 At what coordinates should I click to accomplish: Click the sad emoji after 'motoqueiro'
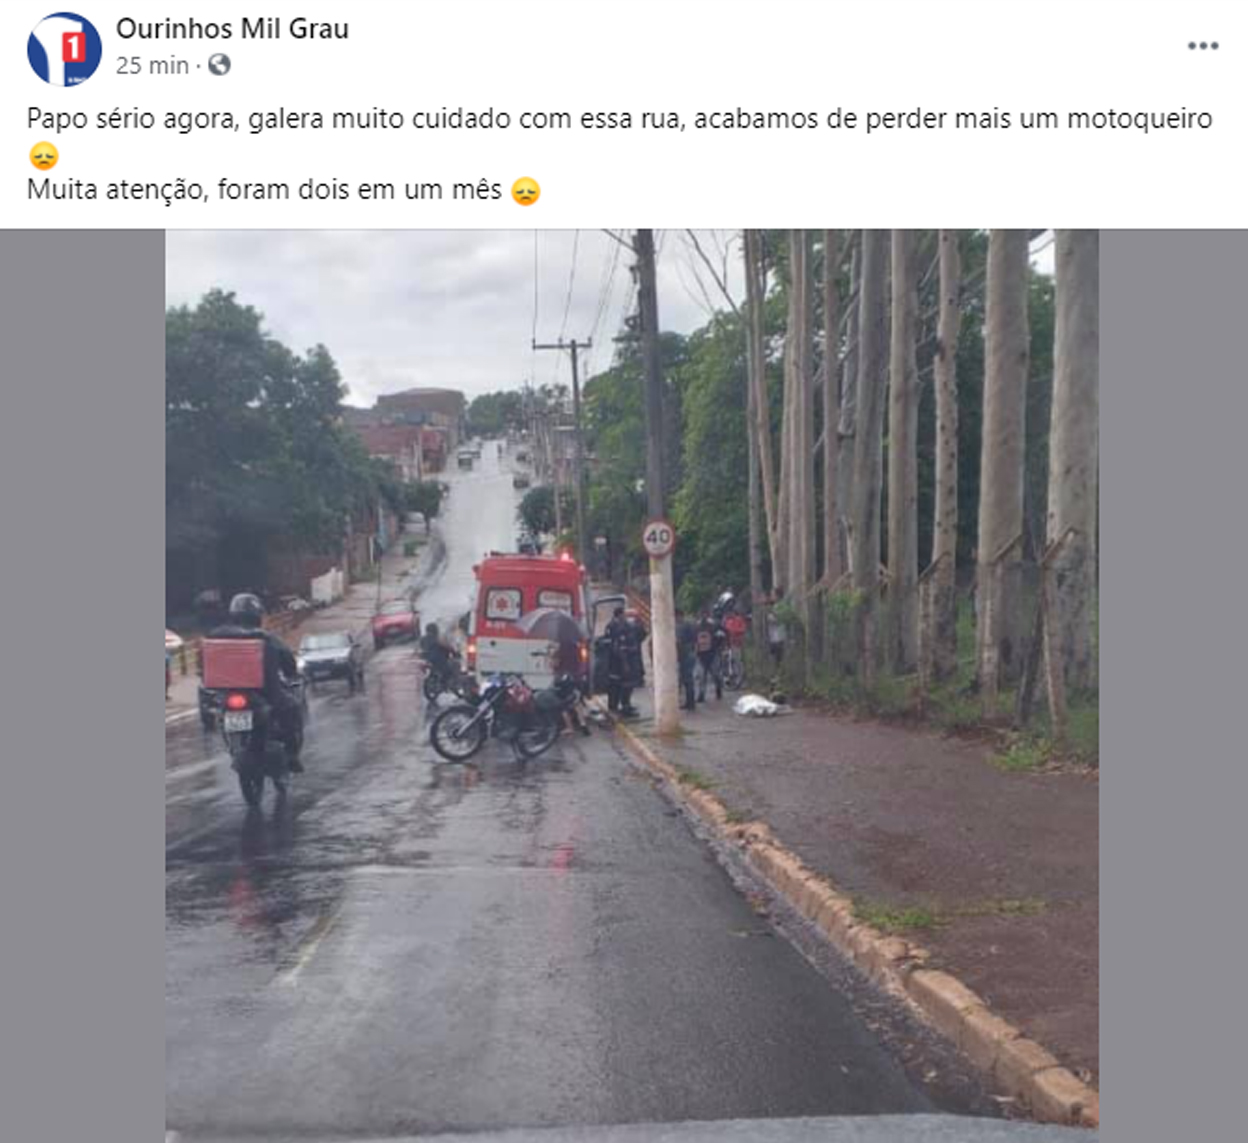43,156
